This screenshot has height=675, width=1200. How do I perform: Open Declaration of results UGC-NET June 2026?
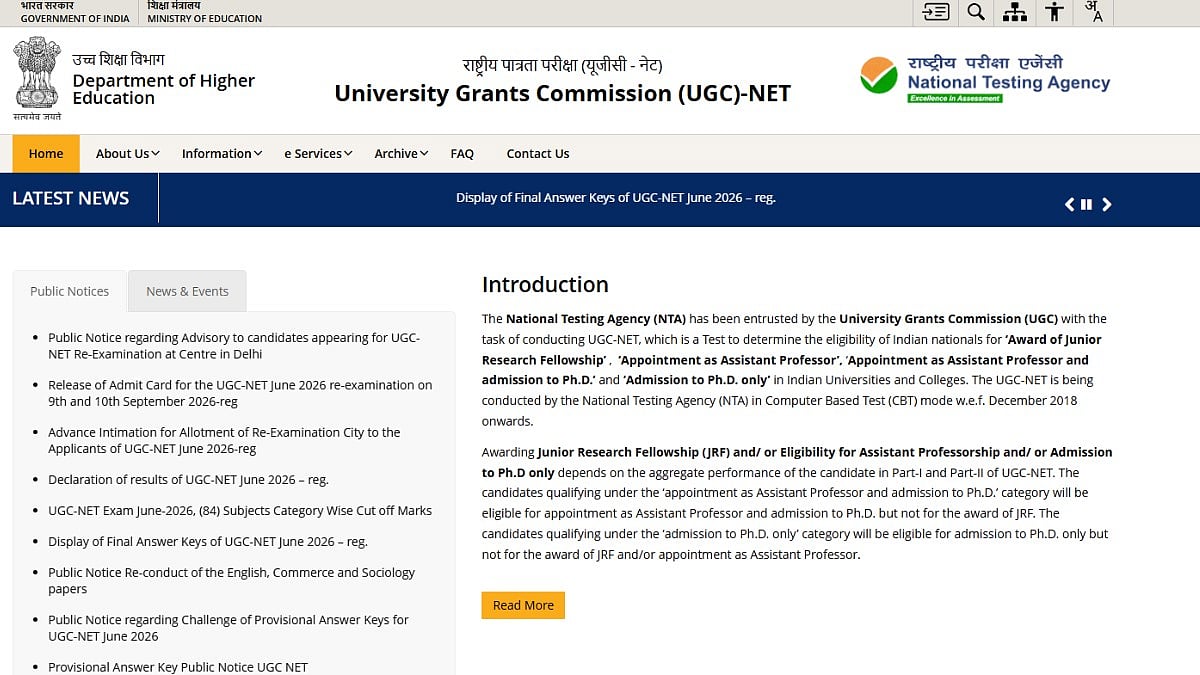pos(188,479)
